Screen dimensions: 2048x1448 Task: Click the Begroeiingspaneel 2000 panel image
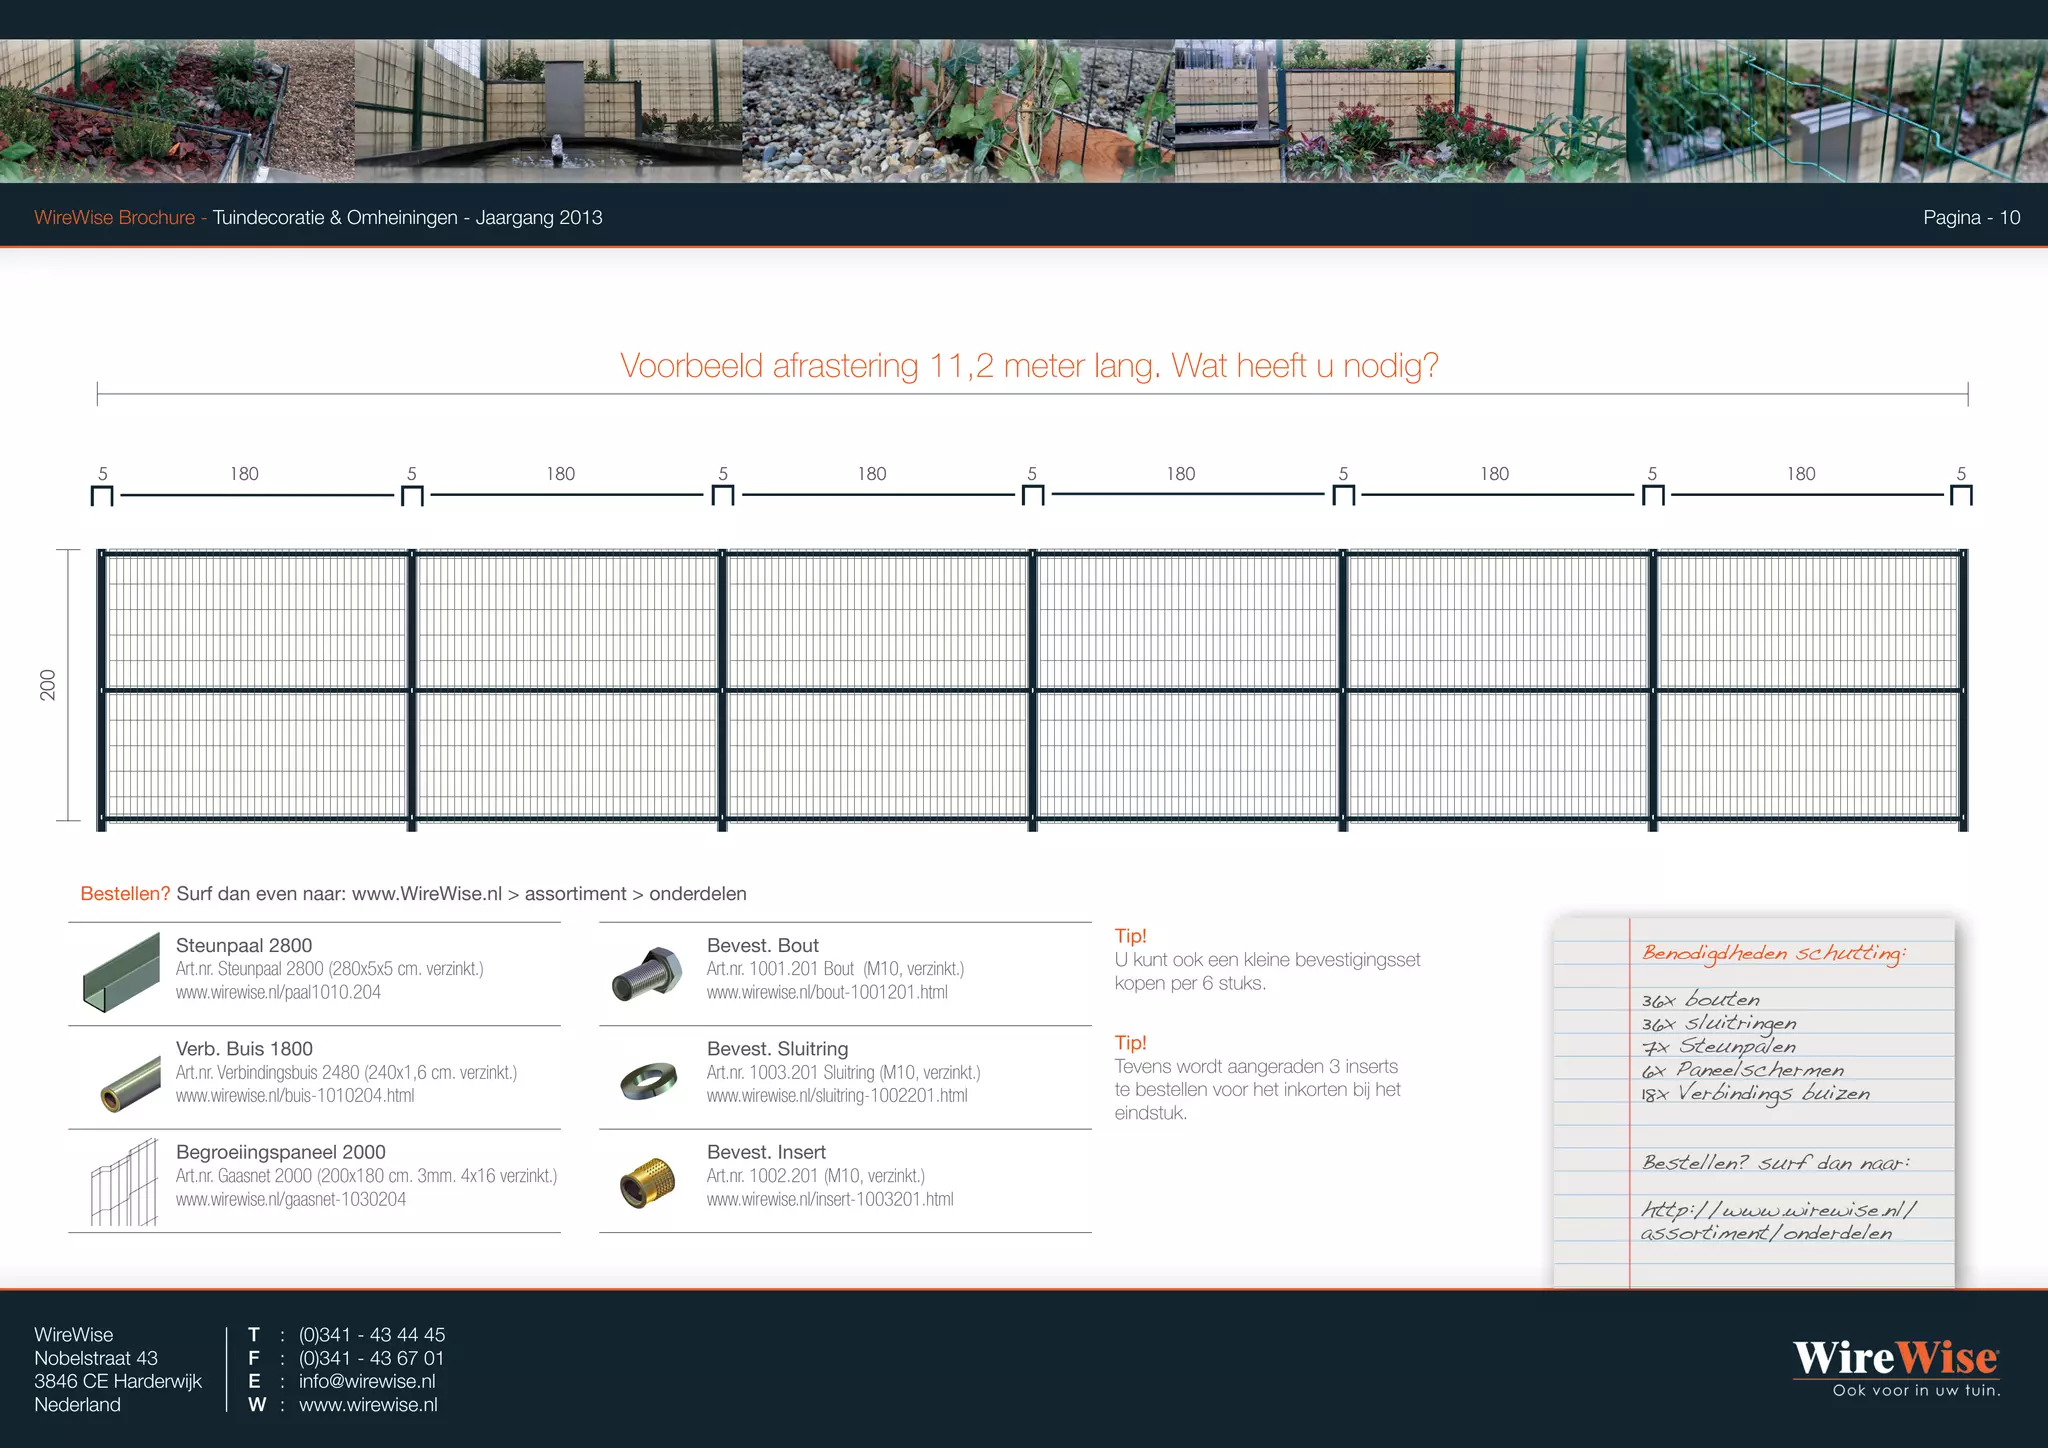point(125,1182)
